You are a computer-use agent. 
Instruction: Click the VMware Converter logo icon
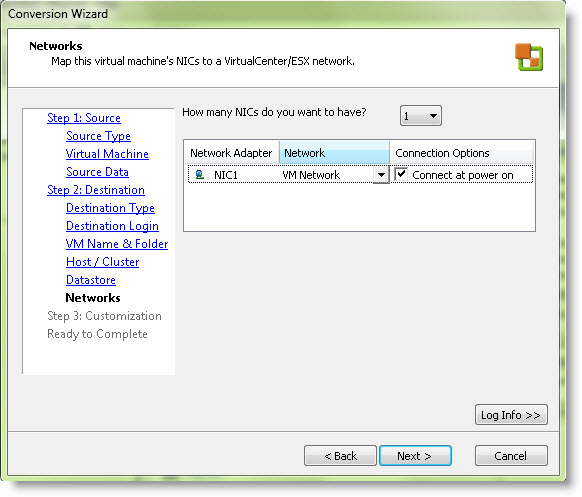pos(529,57)
